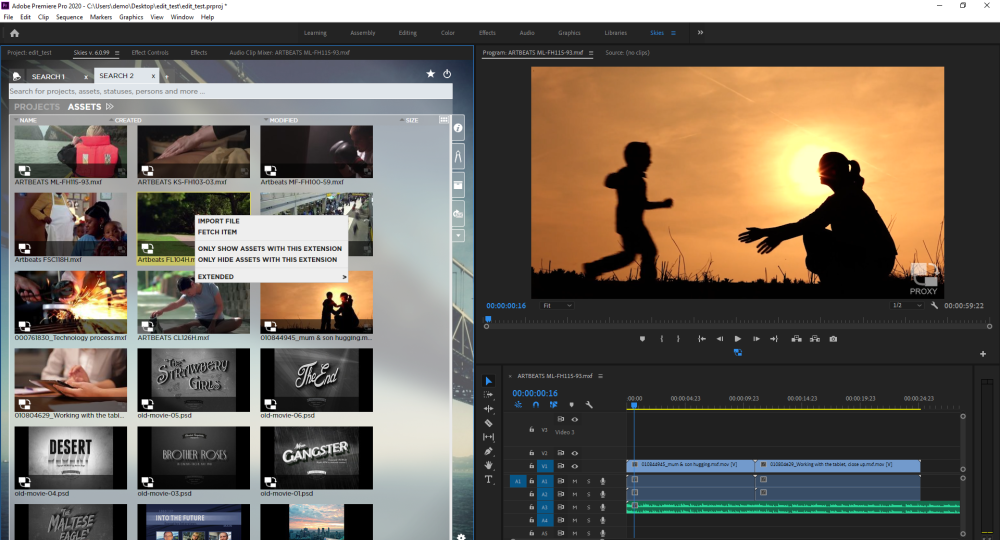Toggle visibility eye for track V1
1000x540 pixels.
click(x=575, y=466)
